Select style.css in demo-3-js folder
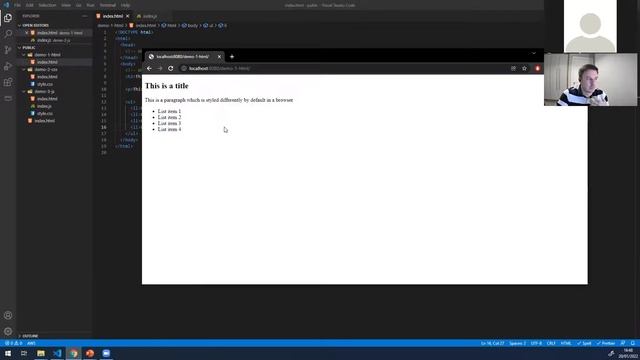This screenshot has width=640, height=360. coord(45,113)
